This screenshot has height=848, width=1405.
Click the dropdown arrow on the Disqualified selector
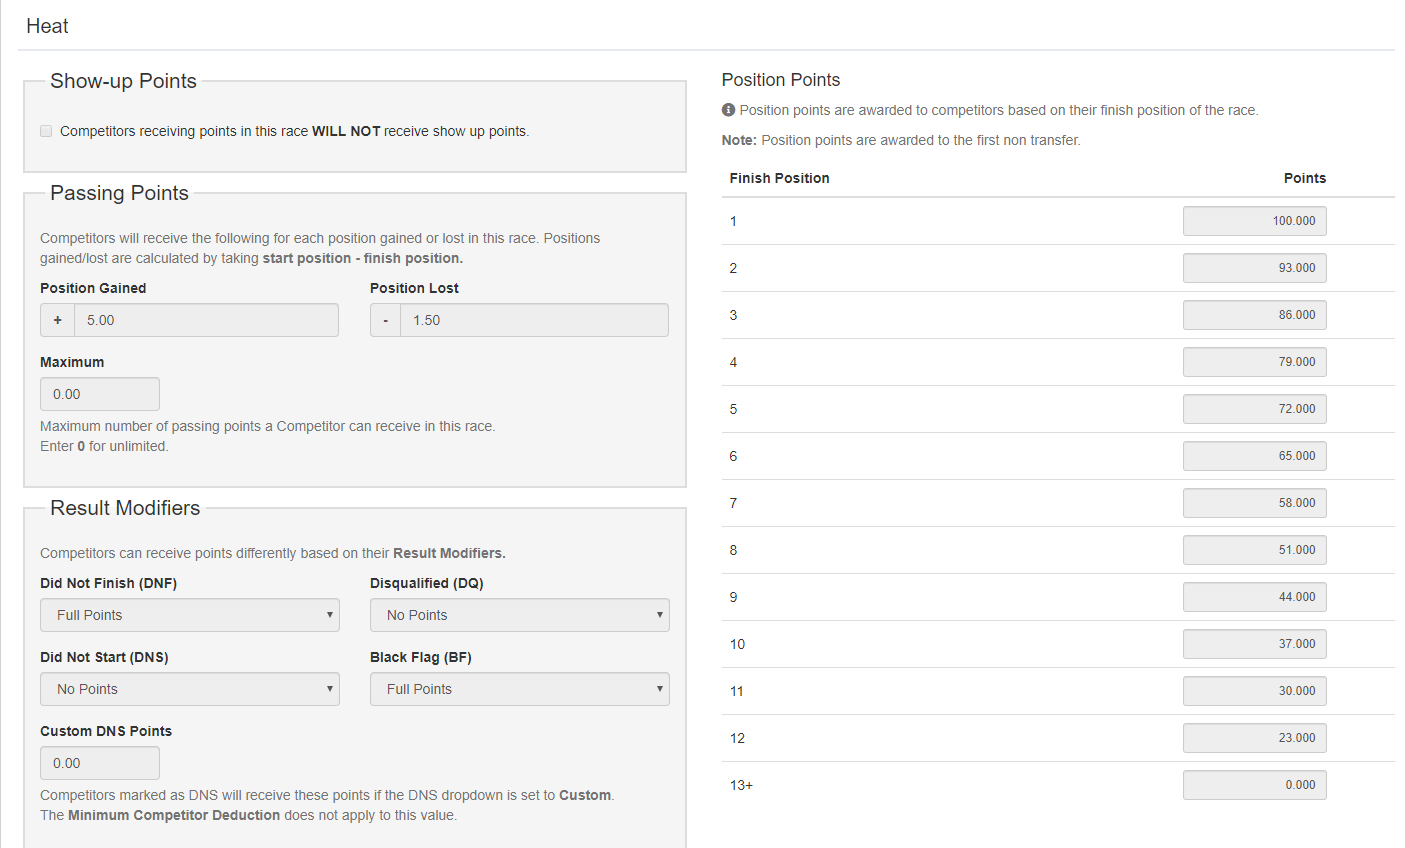pos(659,615)
